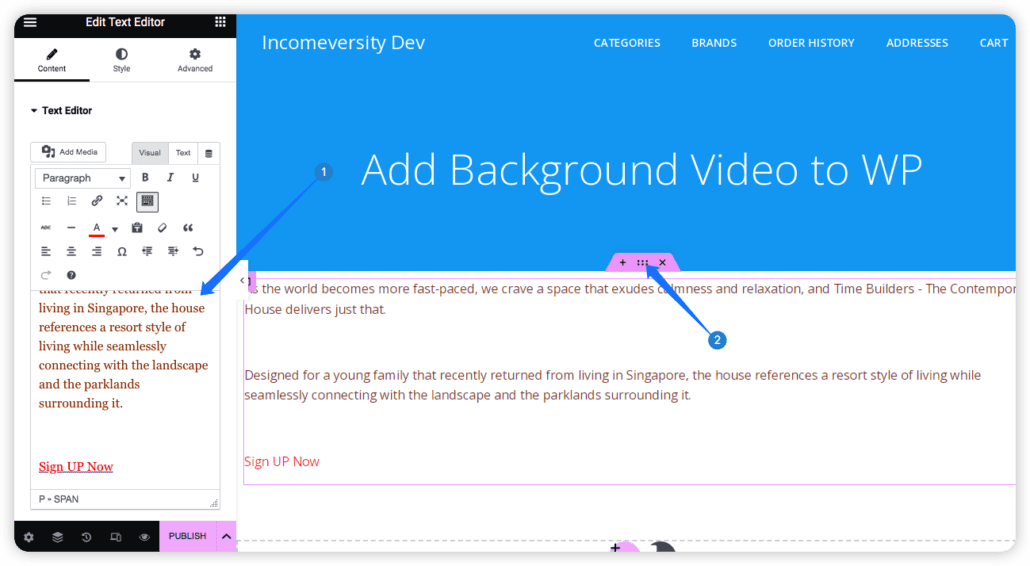The image size is (1030, 566).
Task: Open page settings gear in footer
Action: [x=28, y=537]
